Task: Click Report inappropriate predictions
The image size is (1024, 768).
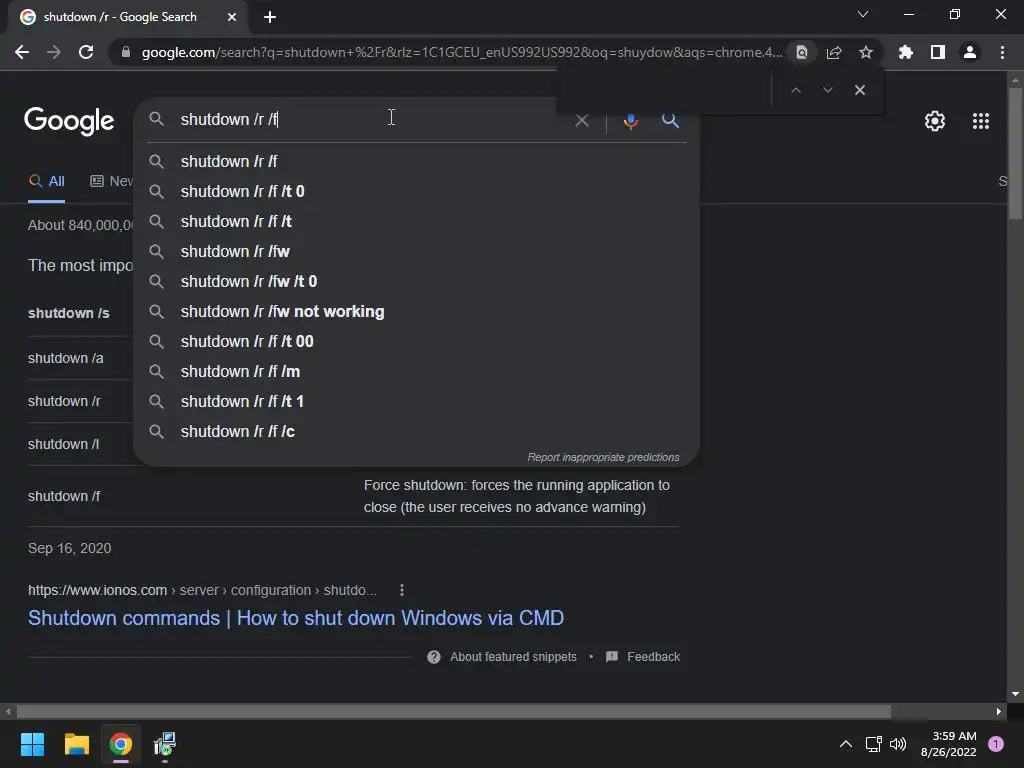Action: coord(603,457)
